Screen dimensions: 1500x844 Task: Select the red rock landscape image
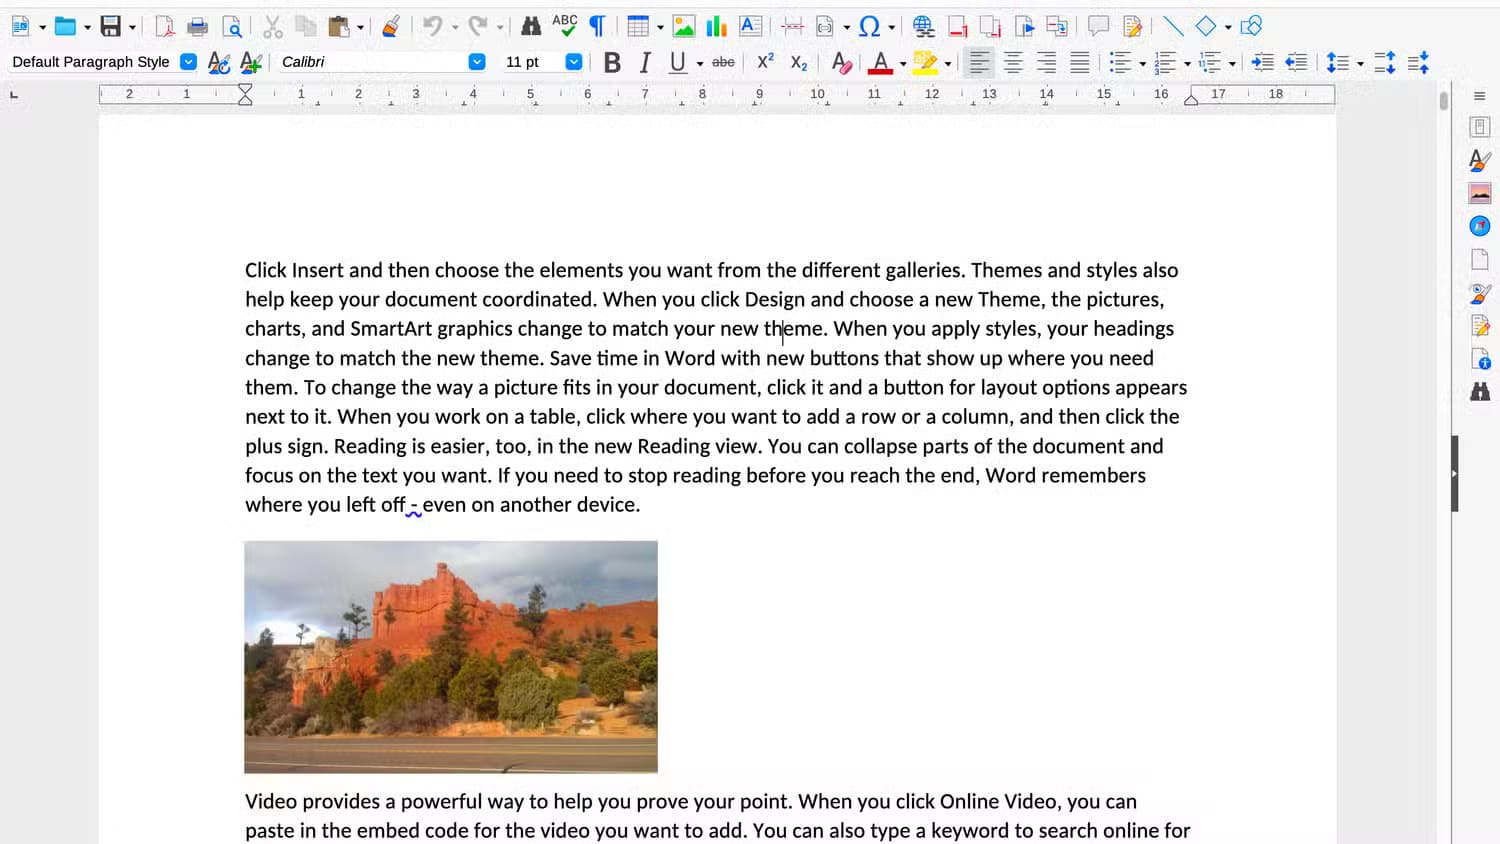click(x=451, y=657)
